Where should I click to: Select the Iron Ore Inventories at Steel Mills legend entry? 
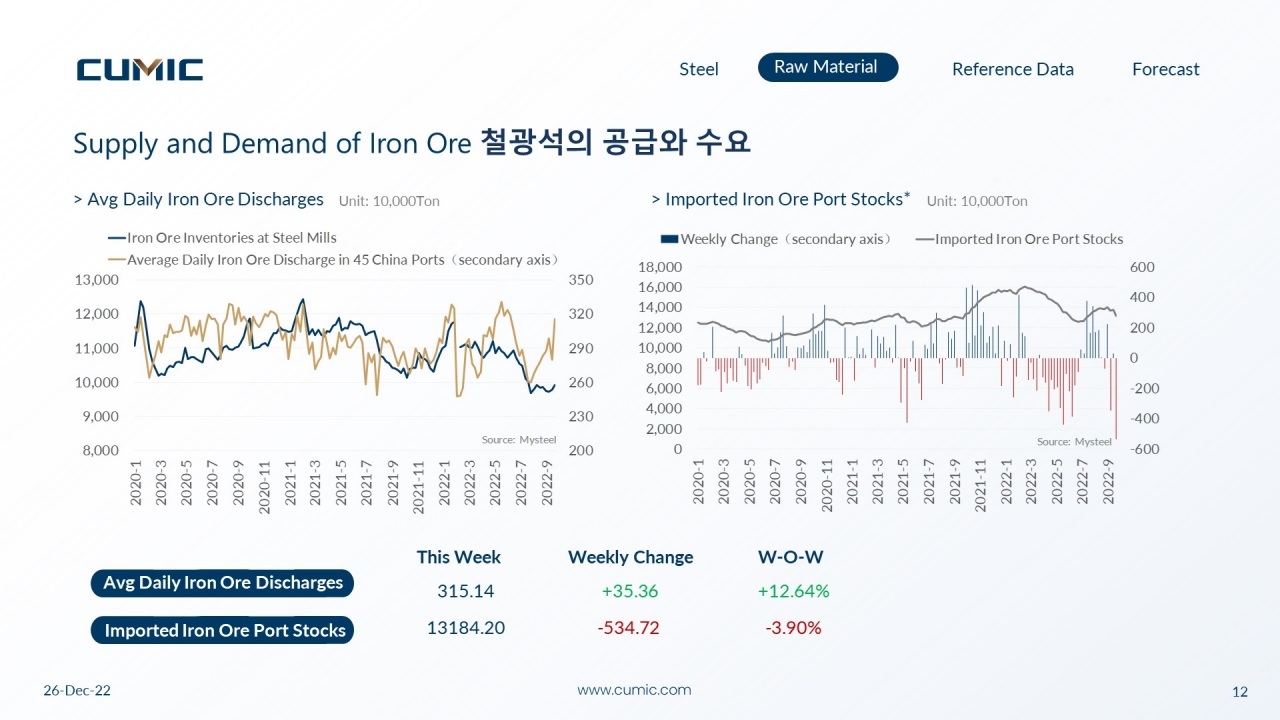[x=222, y=238]
